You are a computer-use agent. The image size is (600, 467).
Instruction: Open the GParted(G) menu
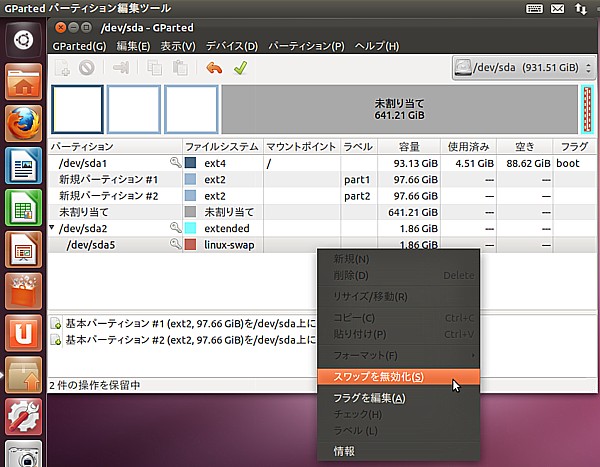80,46
